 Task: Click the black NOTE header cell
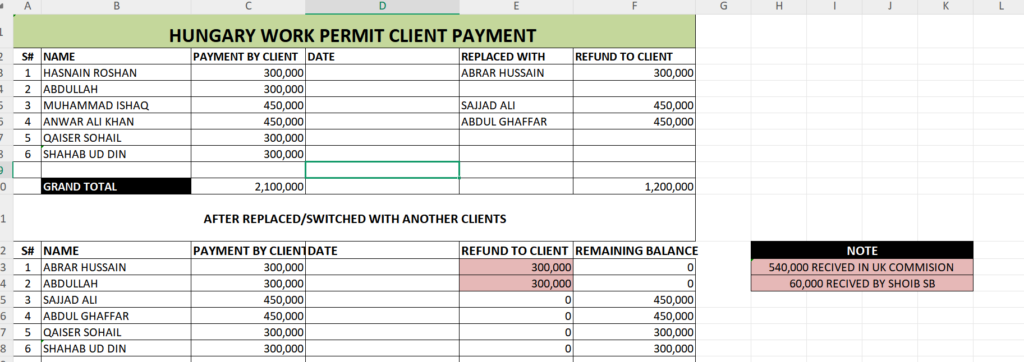point(862,250)
